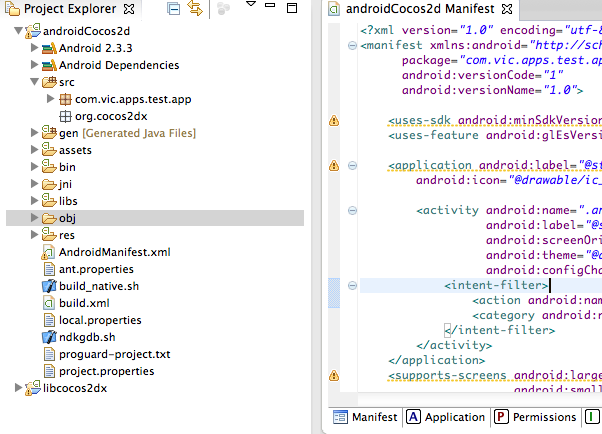Expand the res folder
The image size is (602, 434).
34,234
